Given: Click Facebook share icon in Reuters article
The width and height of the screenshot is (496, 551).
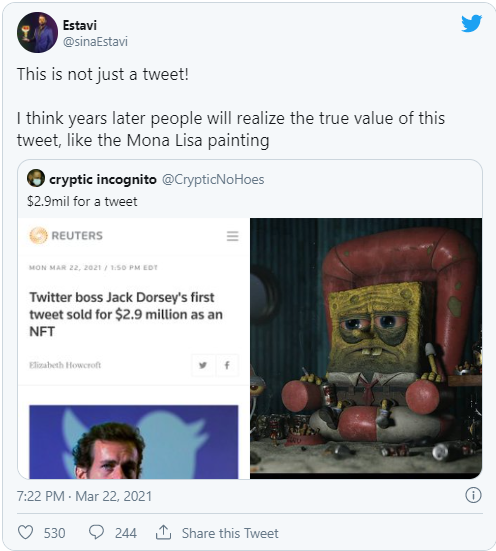Looking at the screenshot, I should click(x=227, y=365).
